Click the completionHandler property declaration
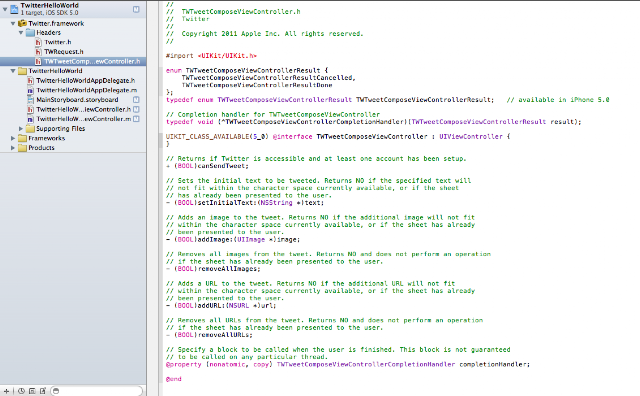The image size is (640, 396). coord(348,365)
